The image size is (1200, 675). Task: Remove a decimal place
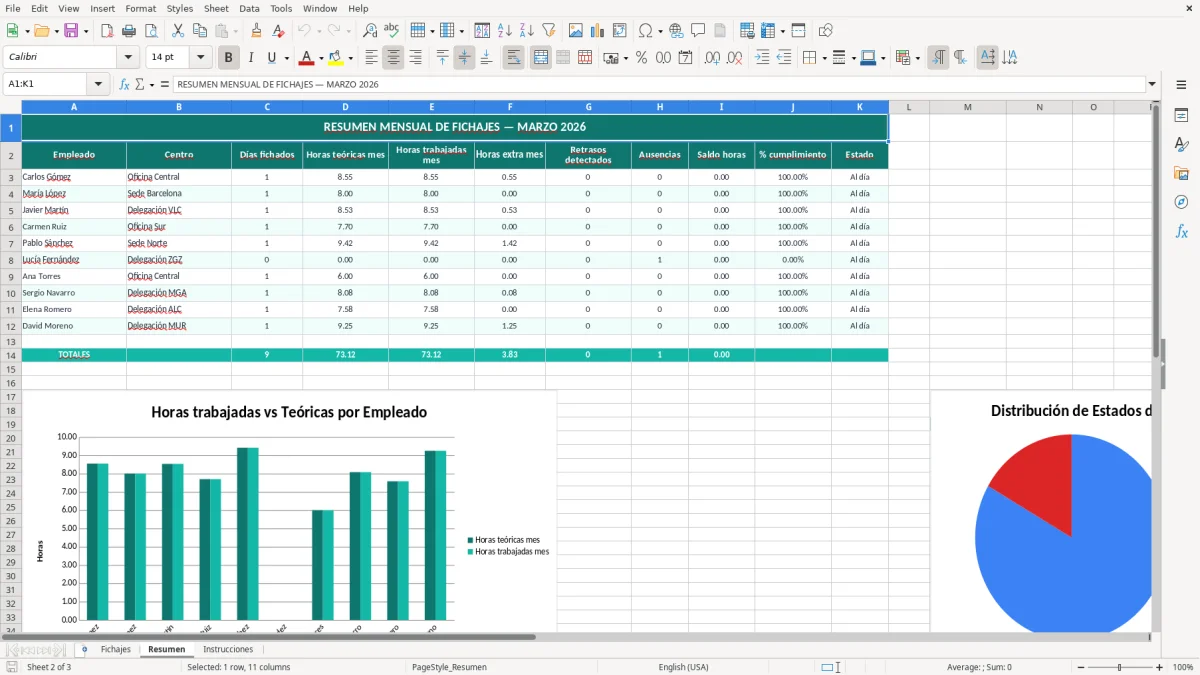coord(735,58)
